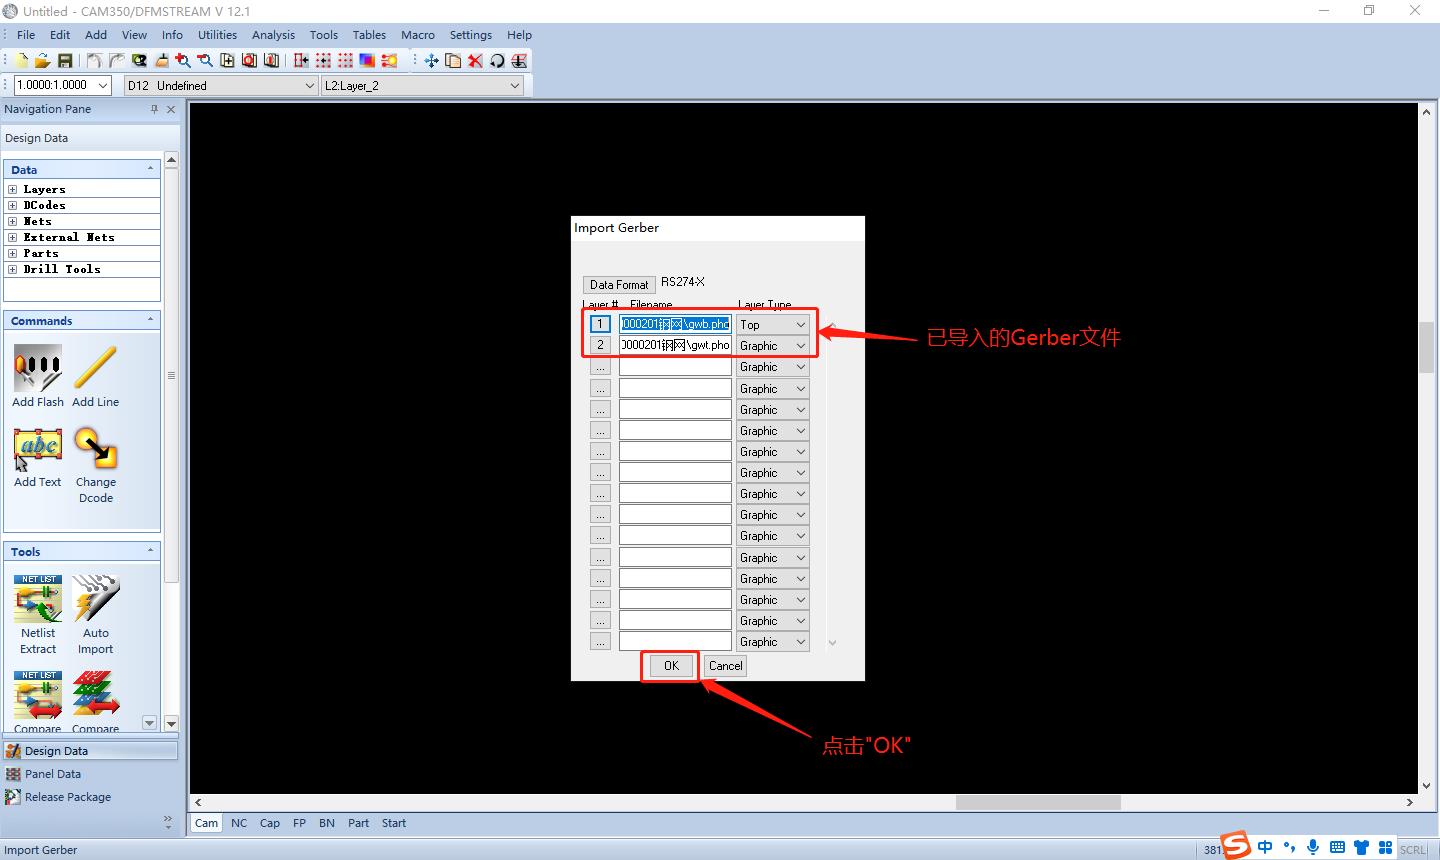Click the Move toolbar icon
Image resolution: width=1440 pixels, height=860 pixels.
(431, 61)
